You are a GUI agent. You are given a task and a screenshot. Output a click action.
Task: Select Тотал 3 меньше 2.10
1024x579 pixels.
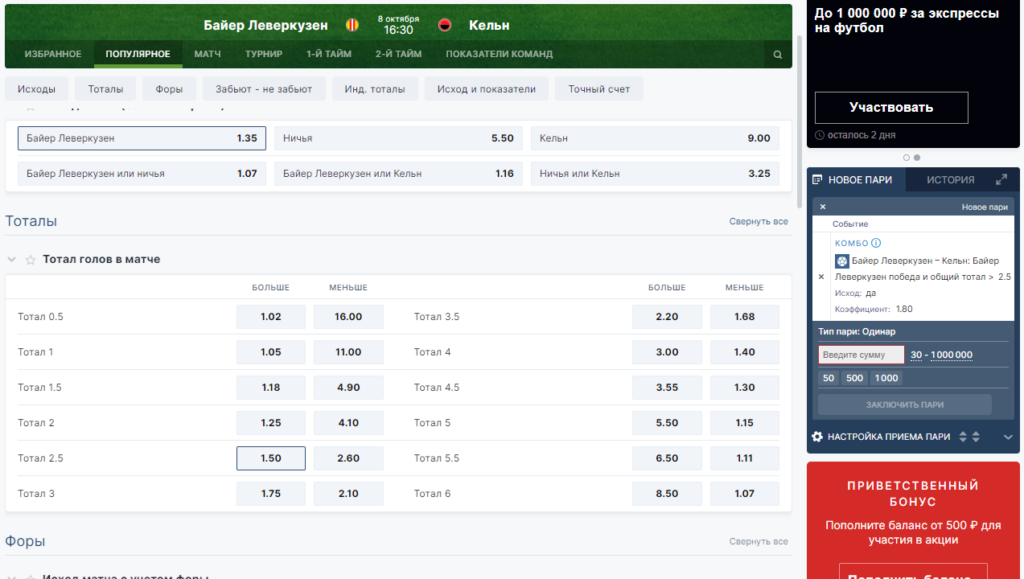click(x=348, y=493)
